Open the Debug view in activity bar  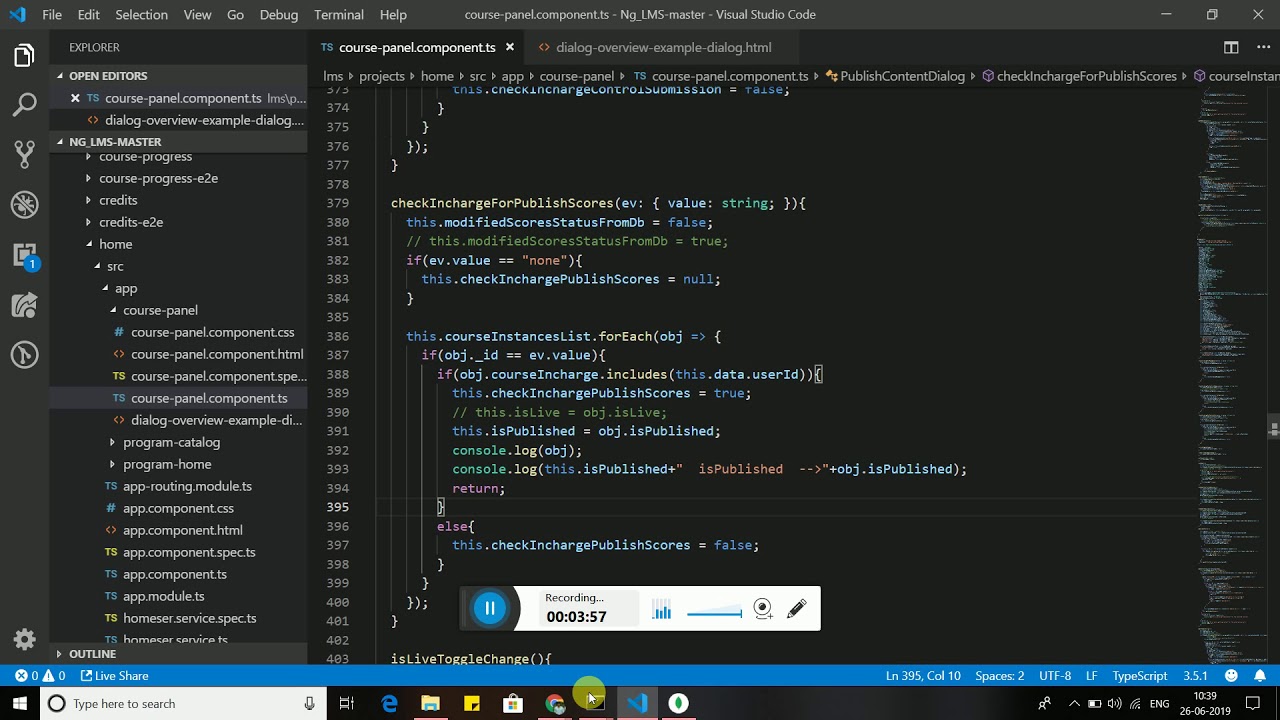[x=24, y=204]
